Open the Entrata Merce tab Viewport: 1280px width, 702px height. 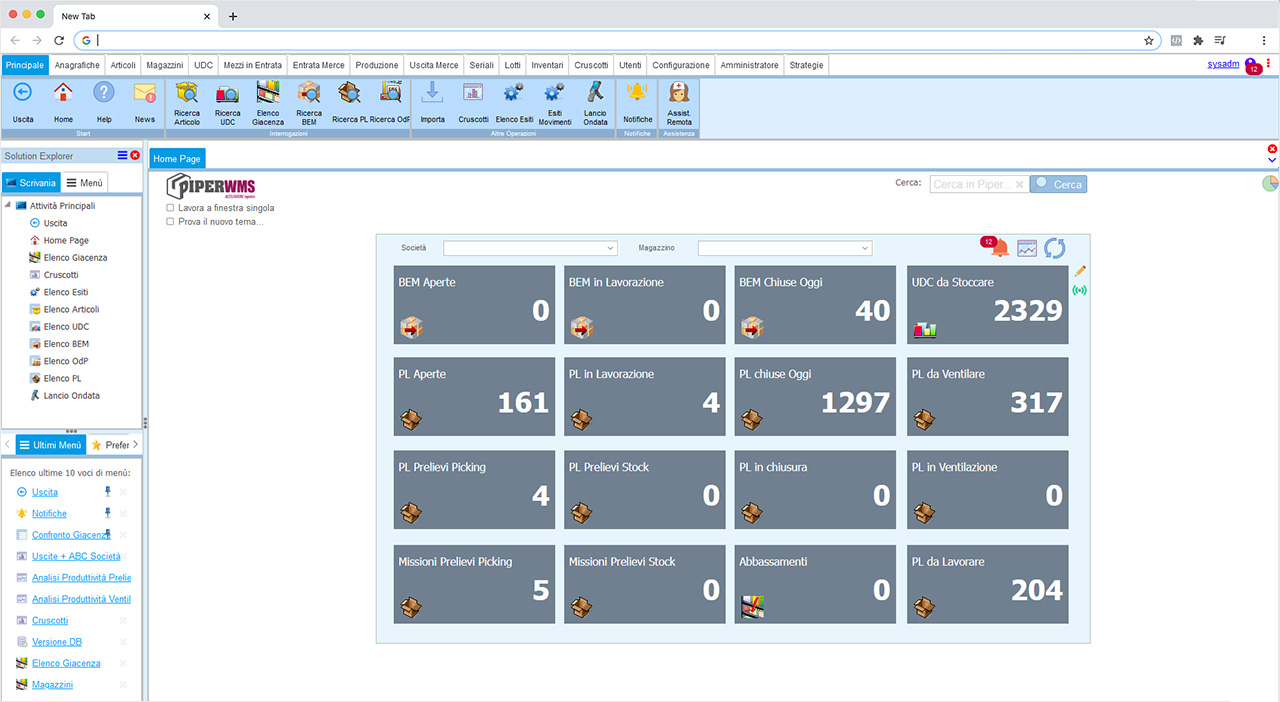click(x=319, y=65)
